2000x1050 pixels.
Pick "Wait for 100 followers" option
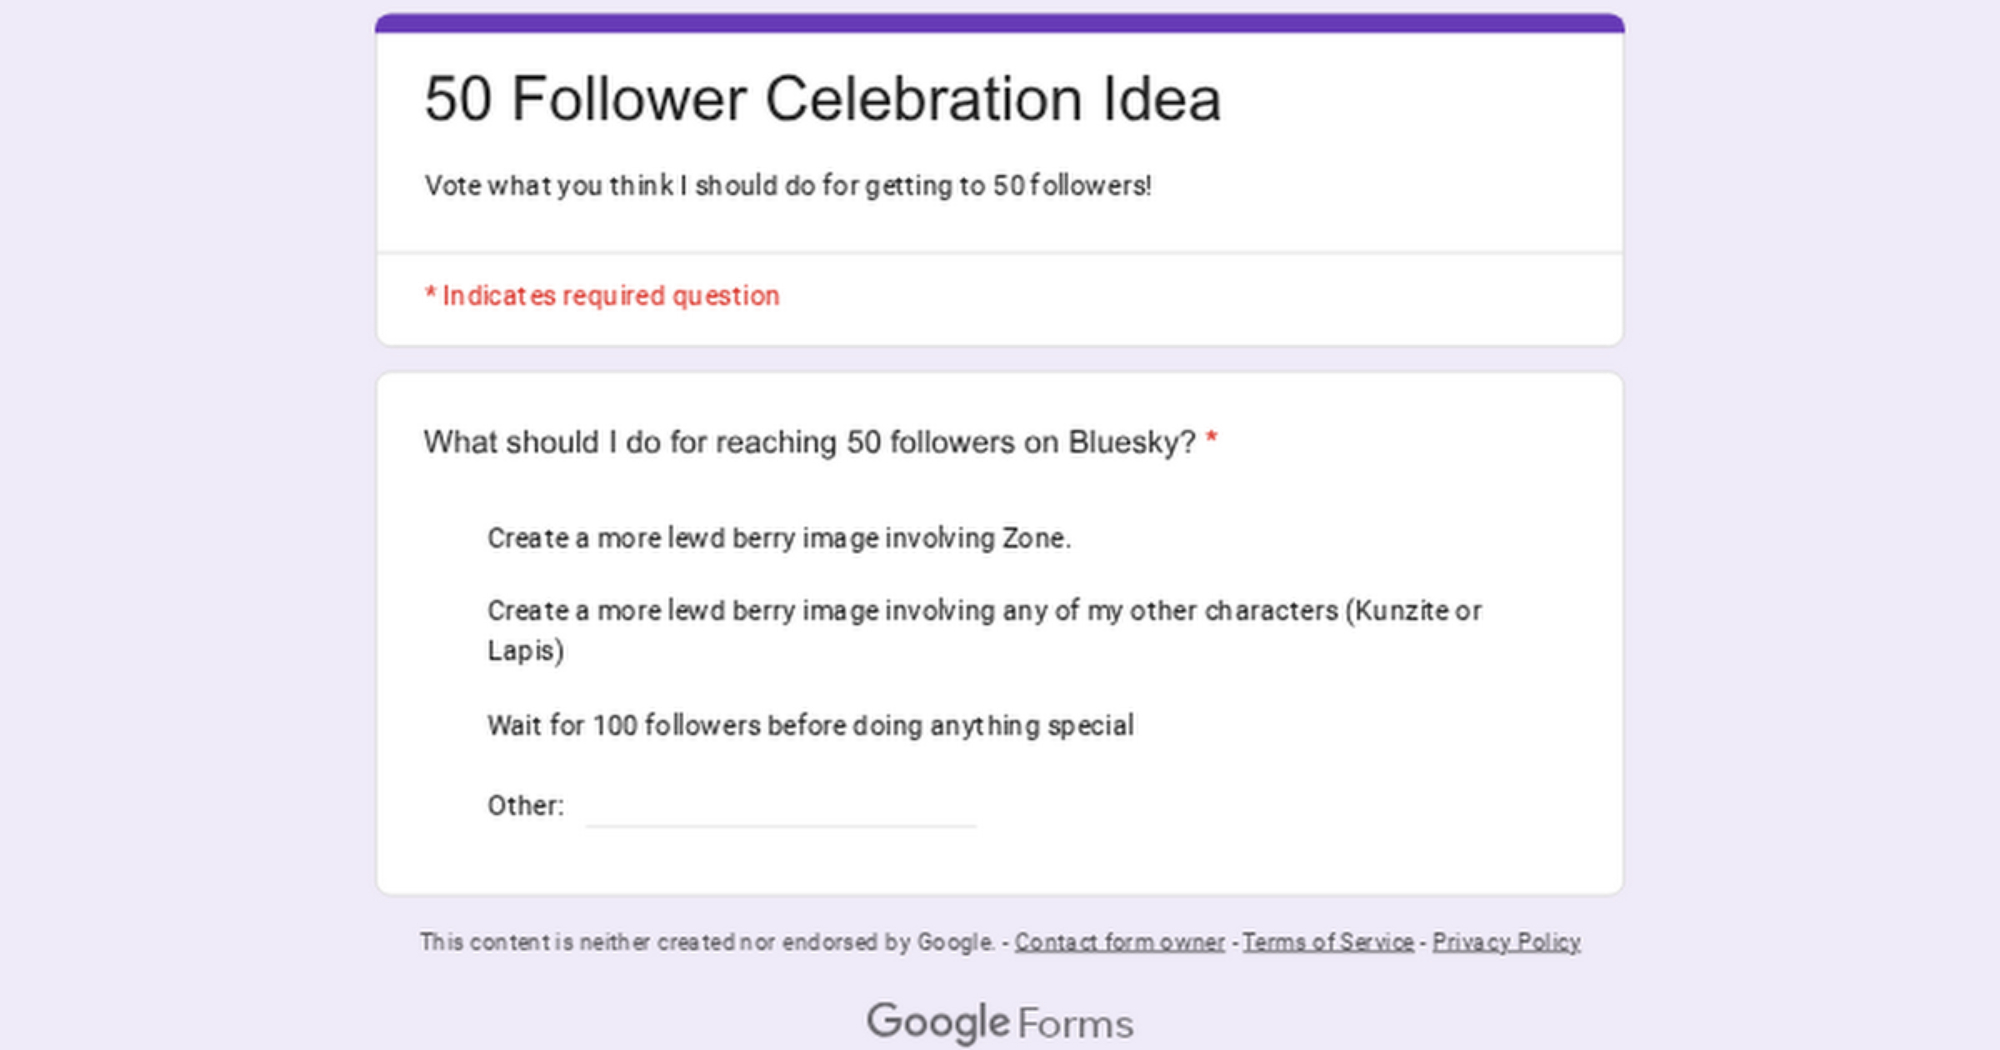[810, 725]
